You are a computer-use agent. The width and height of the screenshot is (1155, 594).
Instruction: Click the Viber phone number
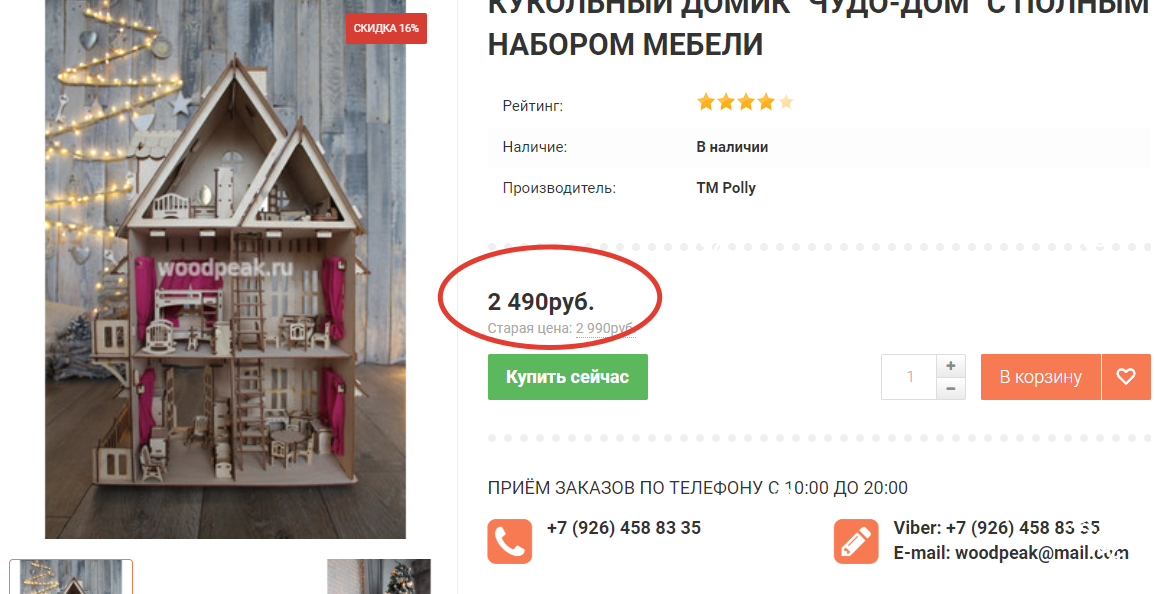click(1023, 528)
